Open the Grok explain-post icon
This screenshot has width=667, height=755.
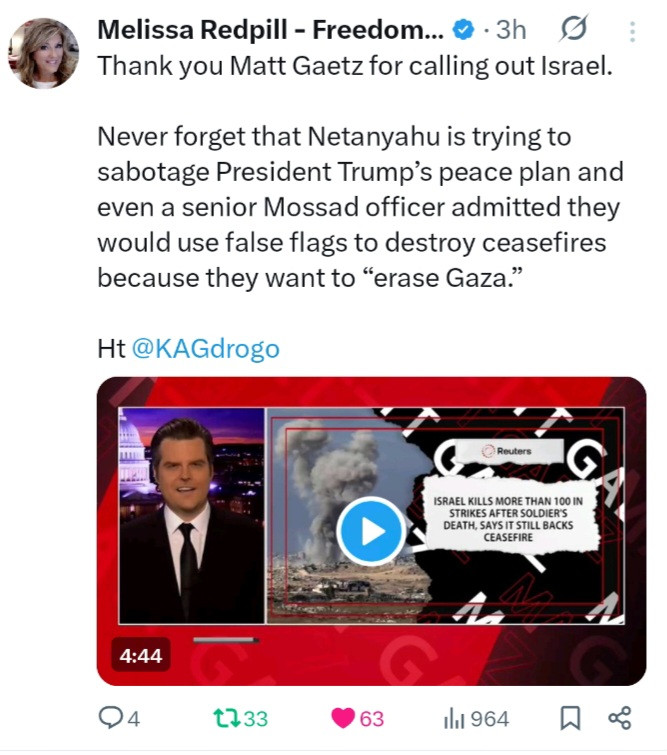(574, 28)
